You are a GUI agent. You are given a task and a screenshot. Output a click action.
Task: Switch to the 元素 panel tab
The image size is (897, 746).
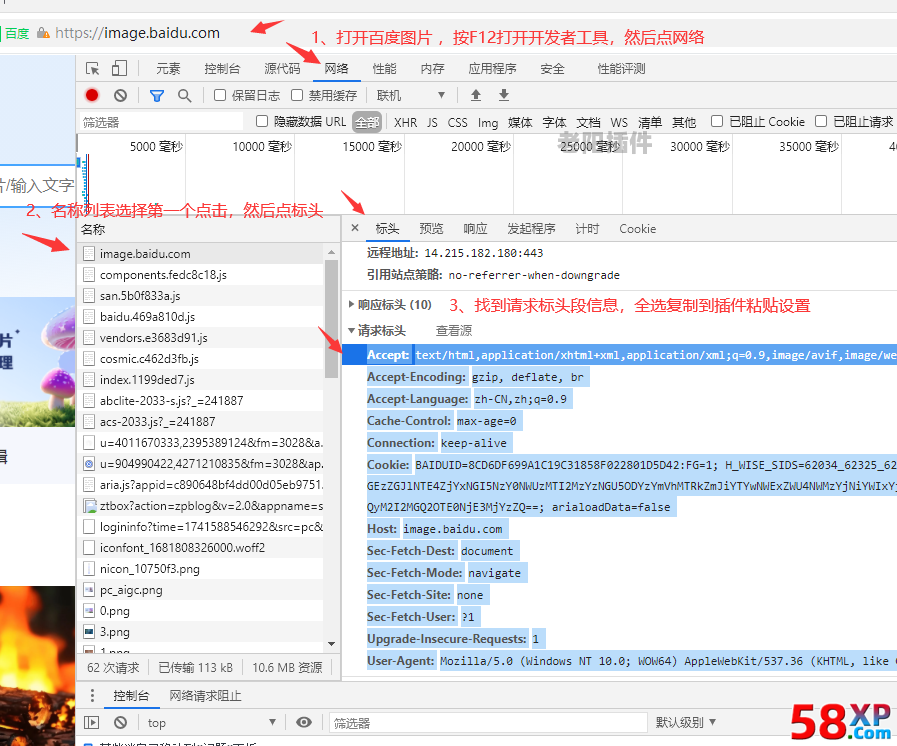point(168,69)
